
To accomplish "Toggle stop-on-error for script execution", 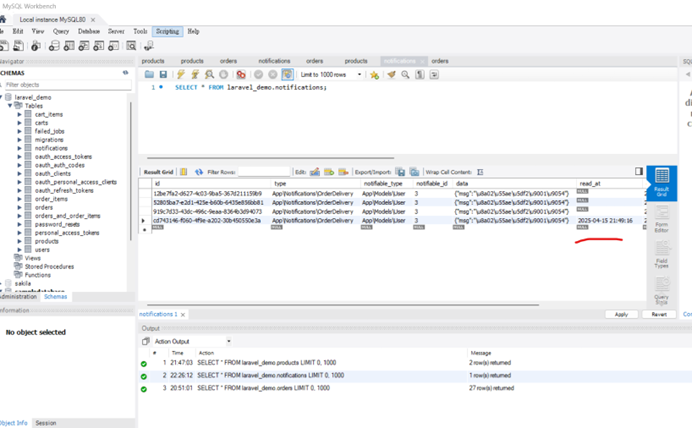I will point(241,75).
